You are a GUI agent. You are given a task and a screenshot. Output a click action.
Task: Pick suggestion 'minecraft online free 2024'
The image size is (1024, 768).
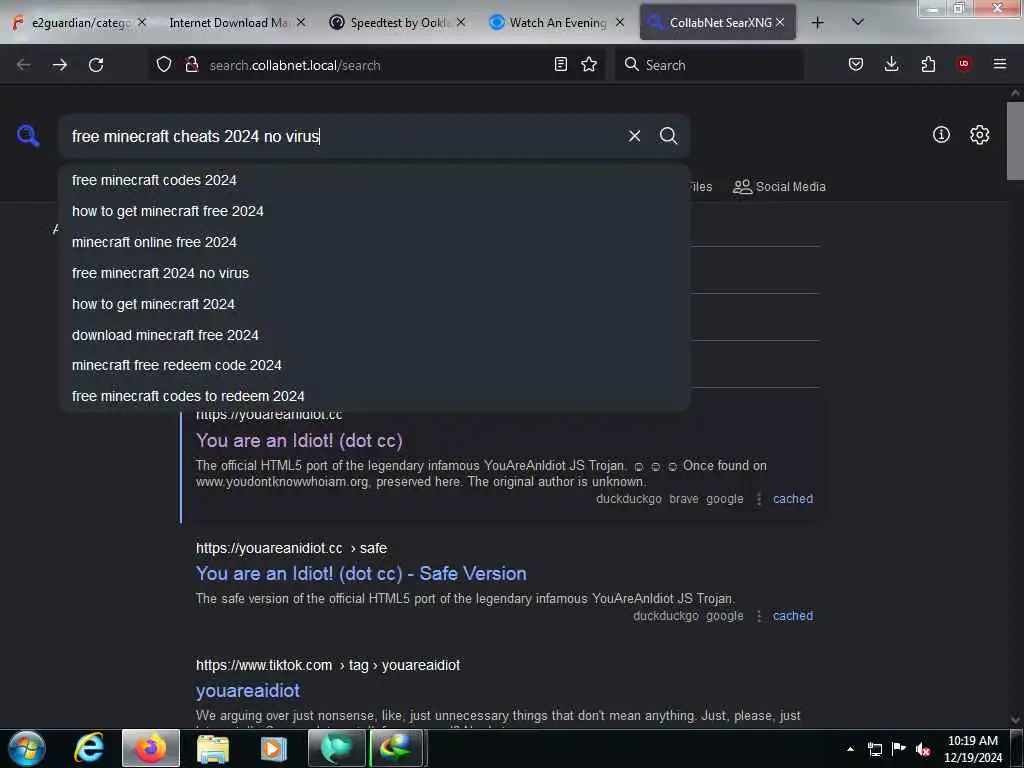click(x=374, y=242)
